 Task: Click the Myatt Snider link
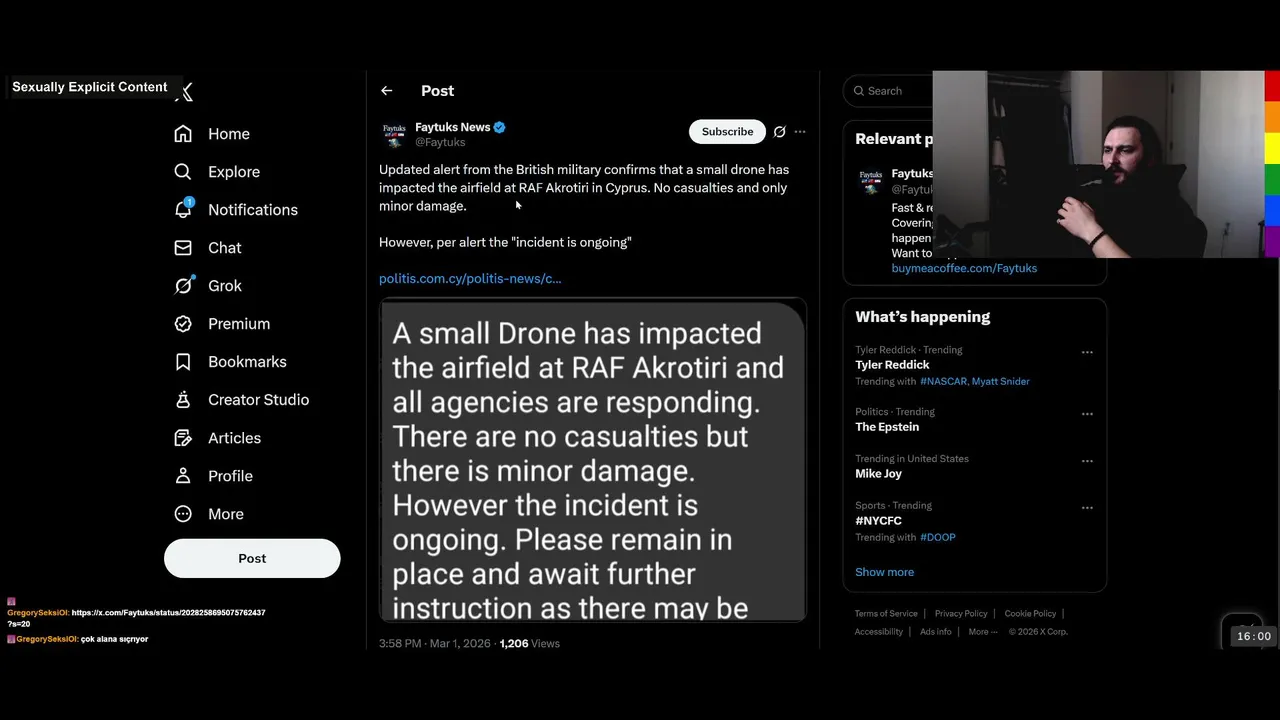point(1001,381)
